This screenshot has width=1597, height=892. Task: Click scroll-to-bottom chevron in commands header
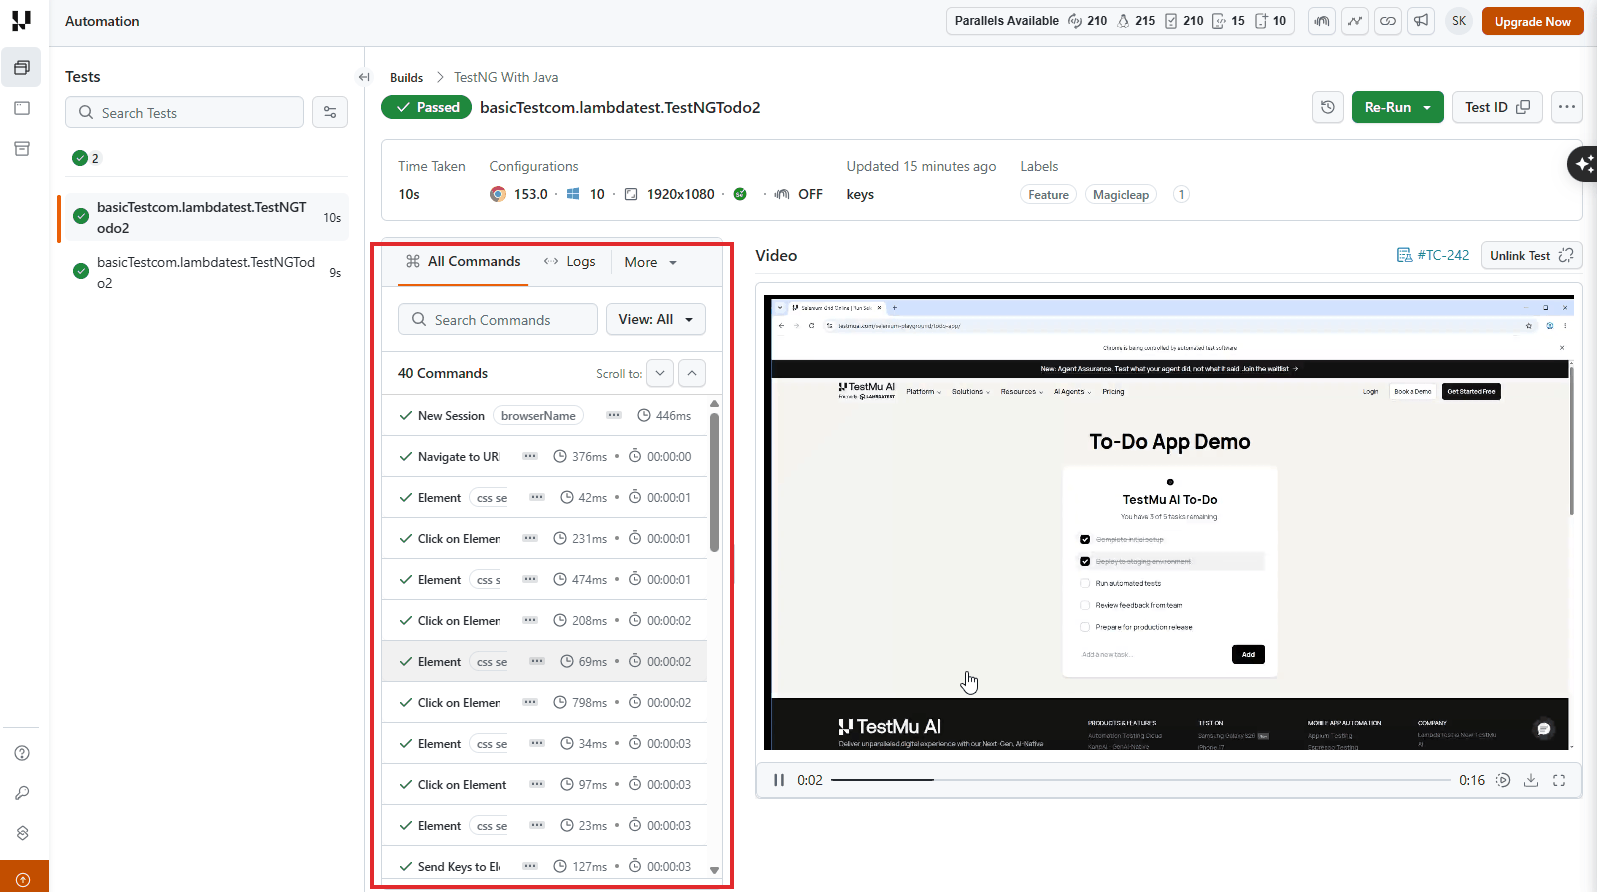[660, 373]
